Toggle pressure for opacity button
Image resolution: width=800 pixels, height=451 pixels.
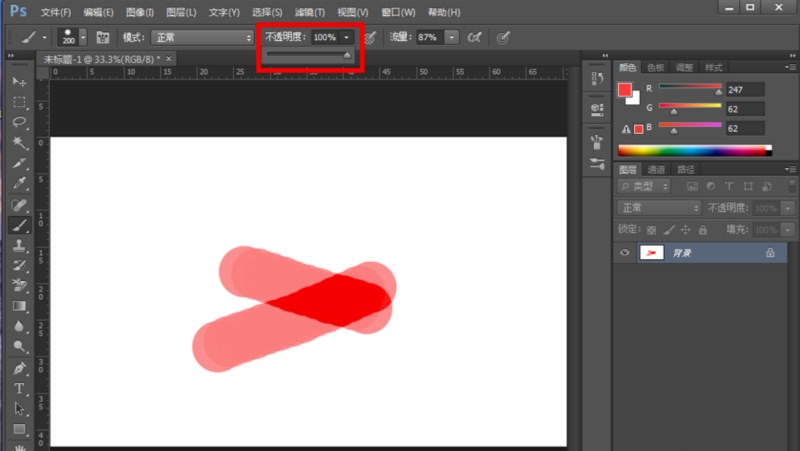[370, 37]
